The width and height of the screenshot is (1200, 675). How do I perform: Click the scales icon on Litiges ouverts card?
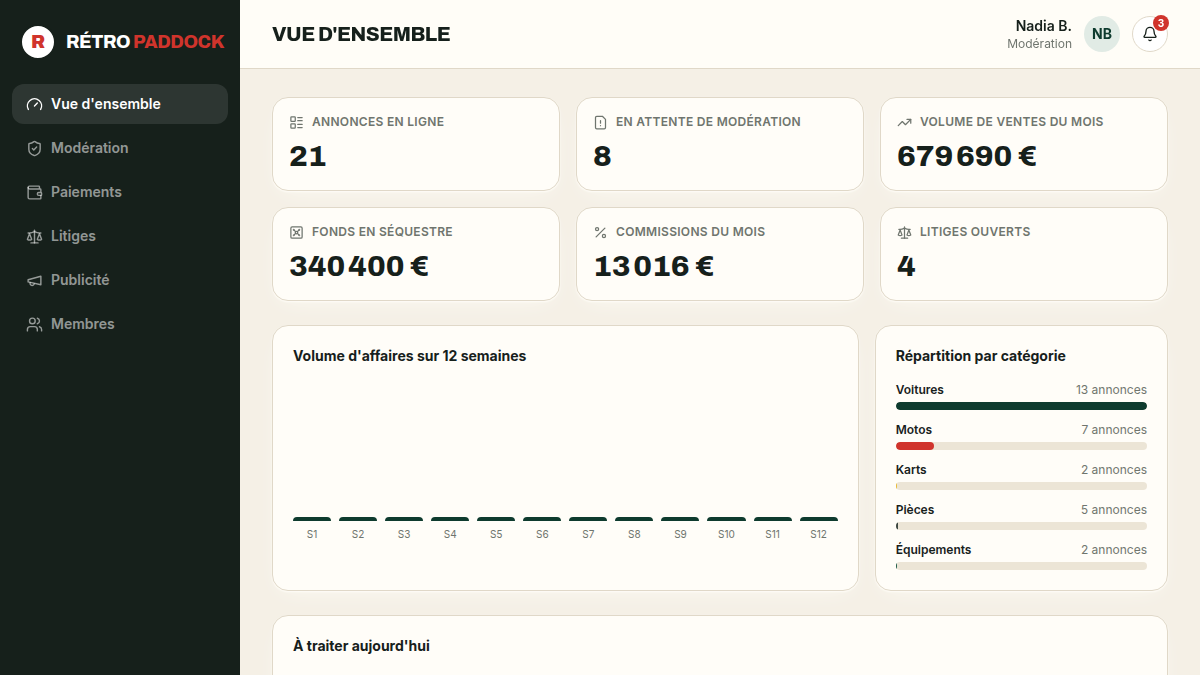click(x=904, y=232)
